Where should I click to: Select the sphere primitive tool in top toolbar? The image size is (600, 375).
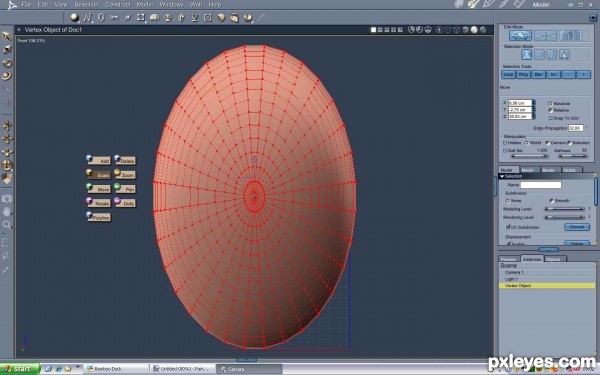pos(75,17)
